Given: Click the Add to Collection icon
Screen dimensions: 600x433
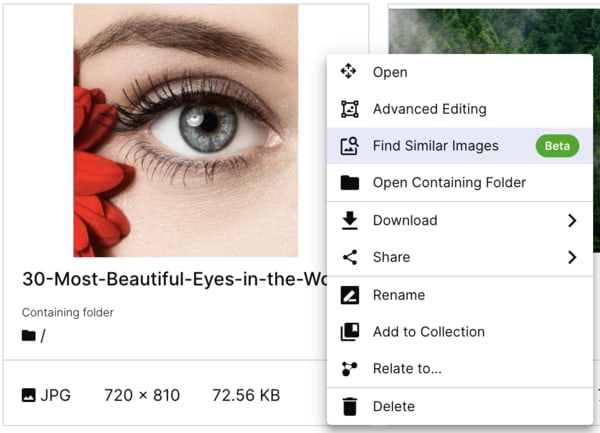Looking at the screenshot, I should 350,332.
